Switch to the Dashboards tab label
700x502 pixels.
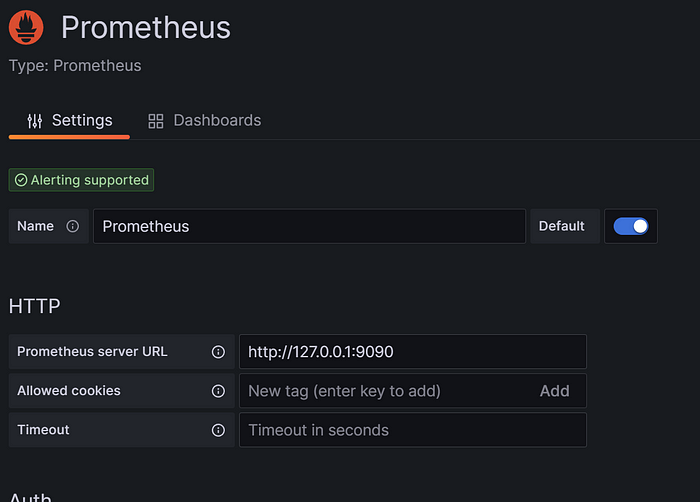point(217,120)
